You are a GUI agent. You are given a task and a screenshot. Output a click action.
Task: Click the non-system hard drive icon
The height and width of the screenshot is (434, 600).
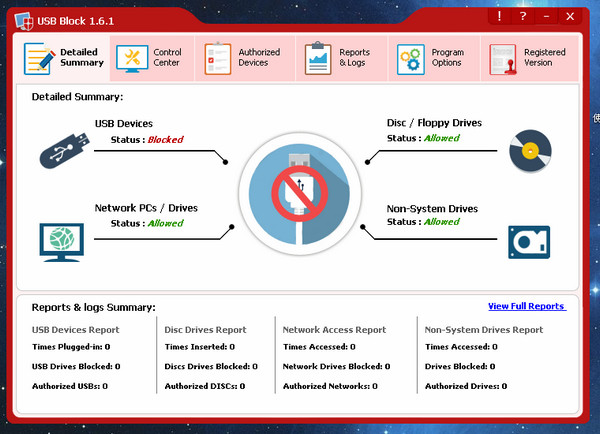[529, 242]
